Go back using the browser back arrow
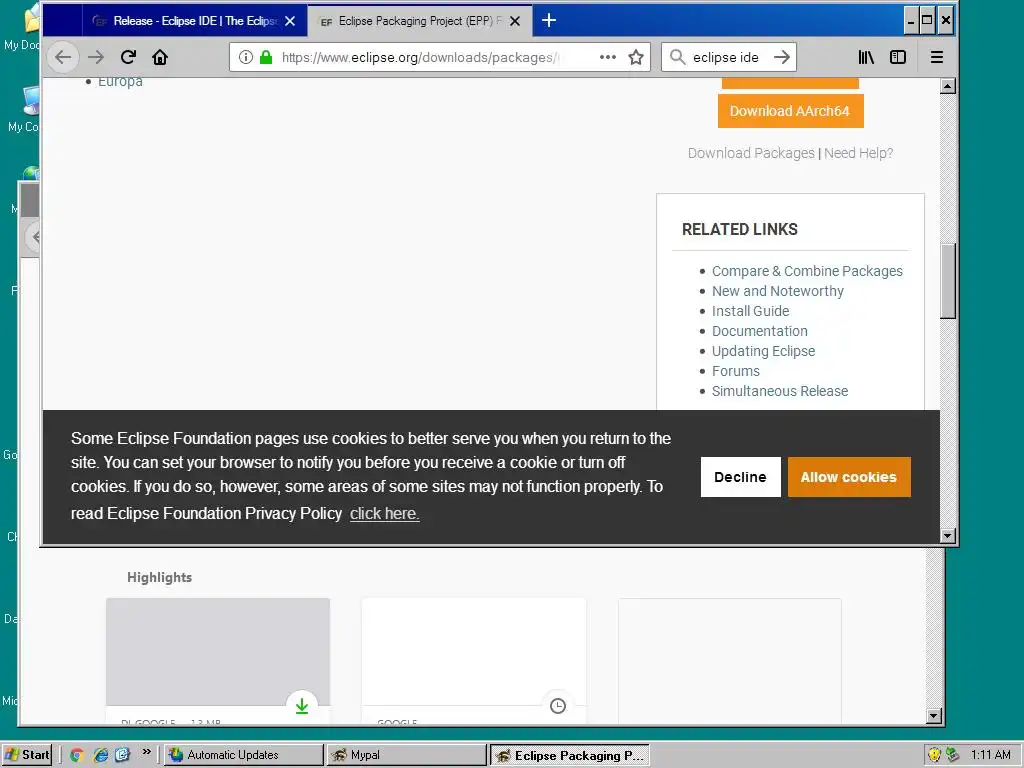The width and height of the screenshot is (1024, 768). pyautogui.click(x=63, y=57)
